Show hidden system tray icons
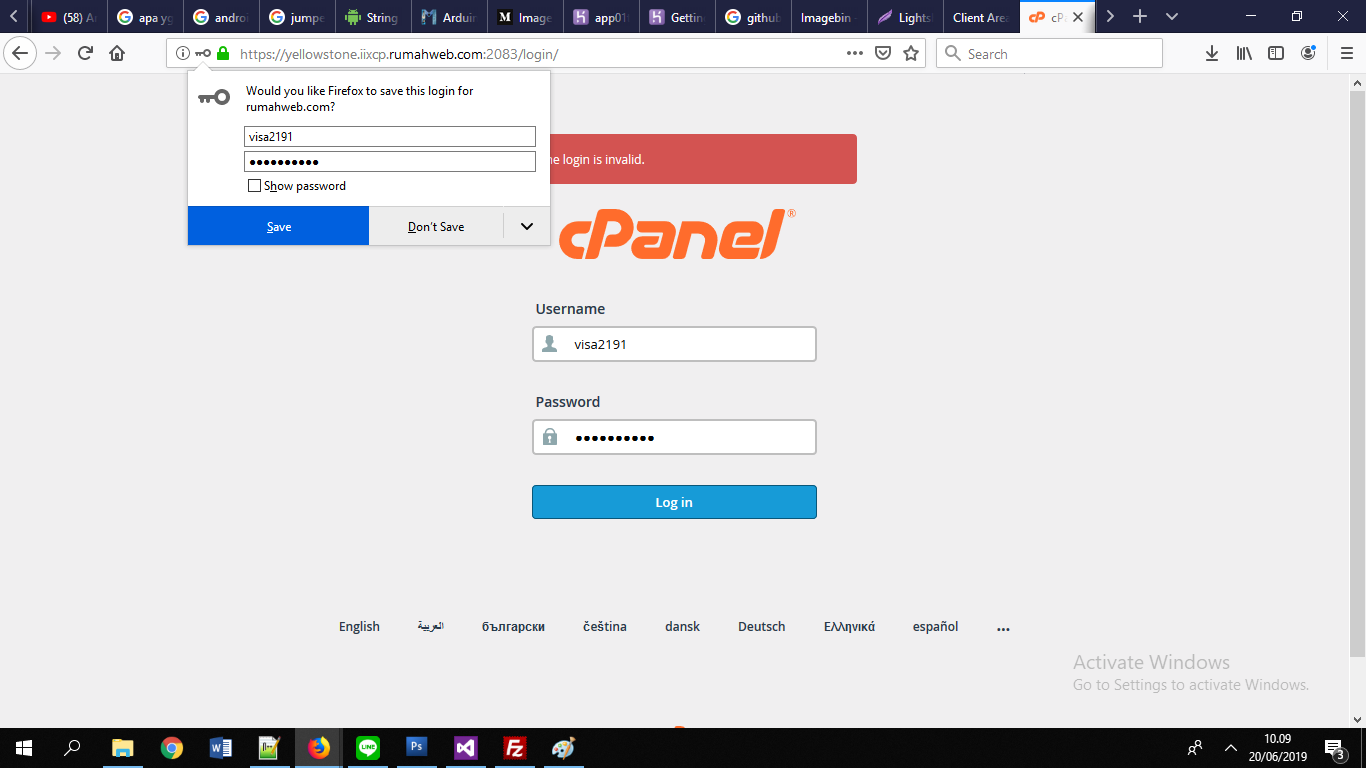1366x768 pixels. pyautogui.click(x=1231, y=748)
